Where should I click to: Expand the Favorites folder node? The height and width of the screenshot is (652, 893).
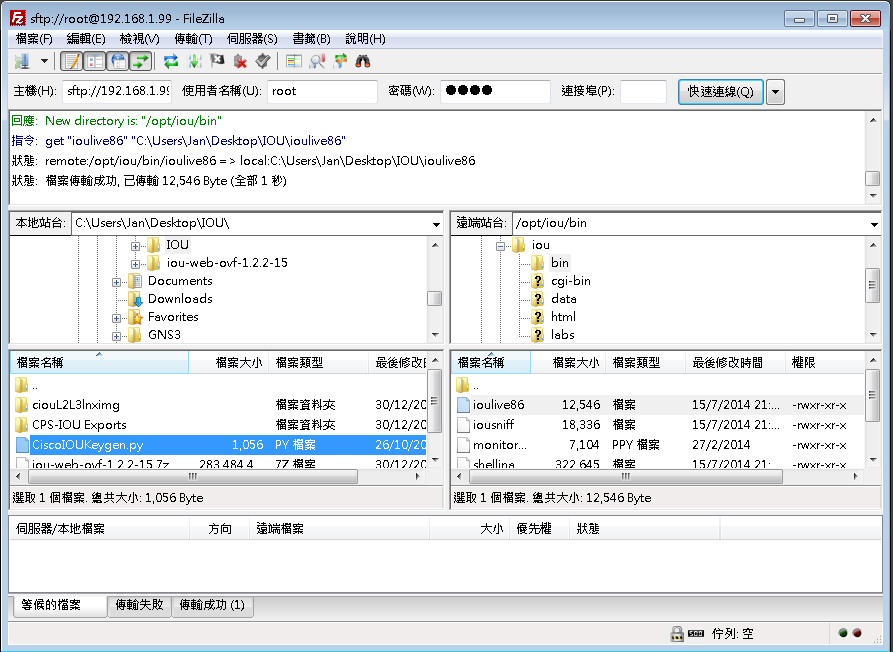(x=116, y=318)
